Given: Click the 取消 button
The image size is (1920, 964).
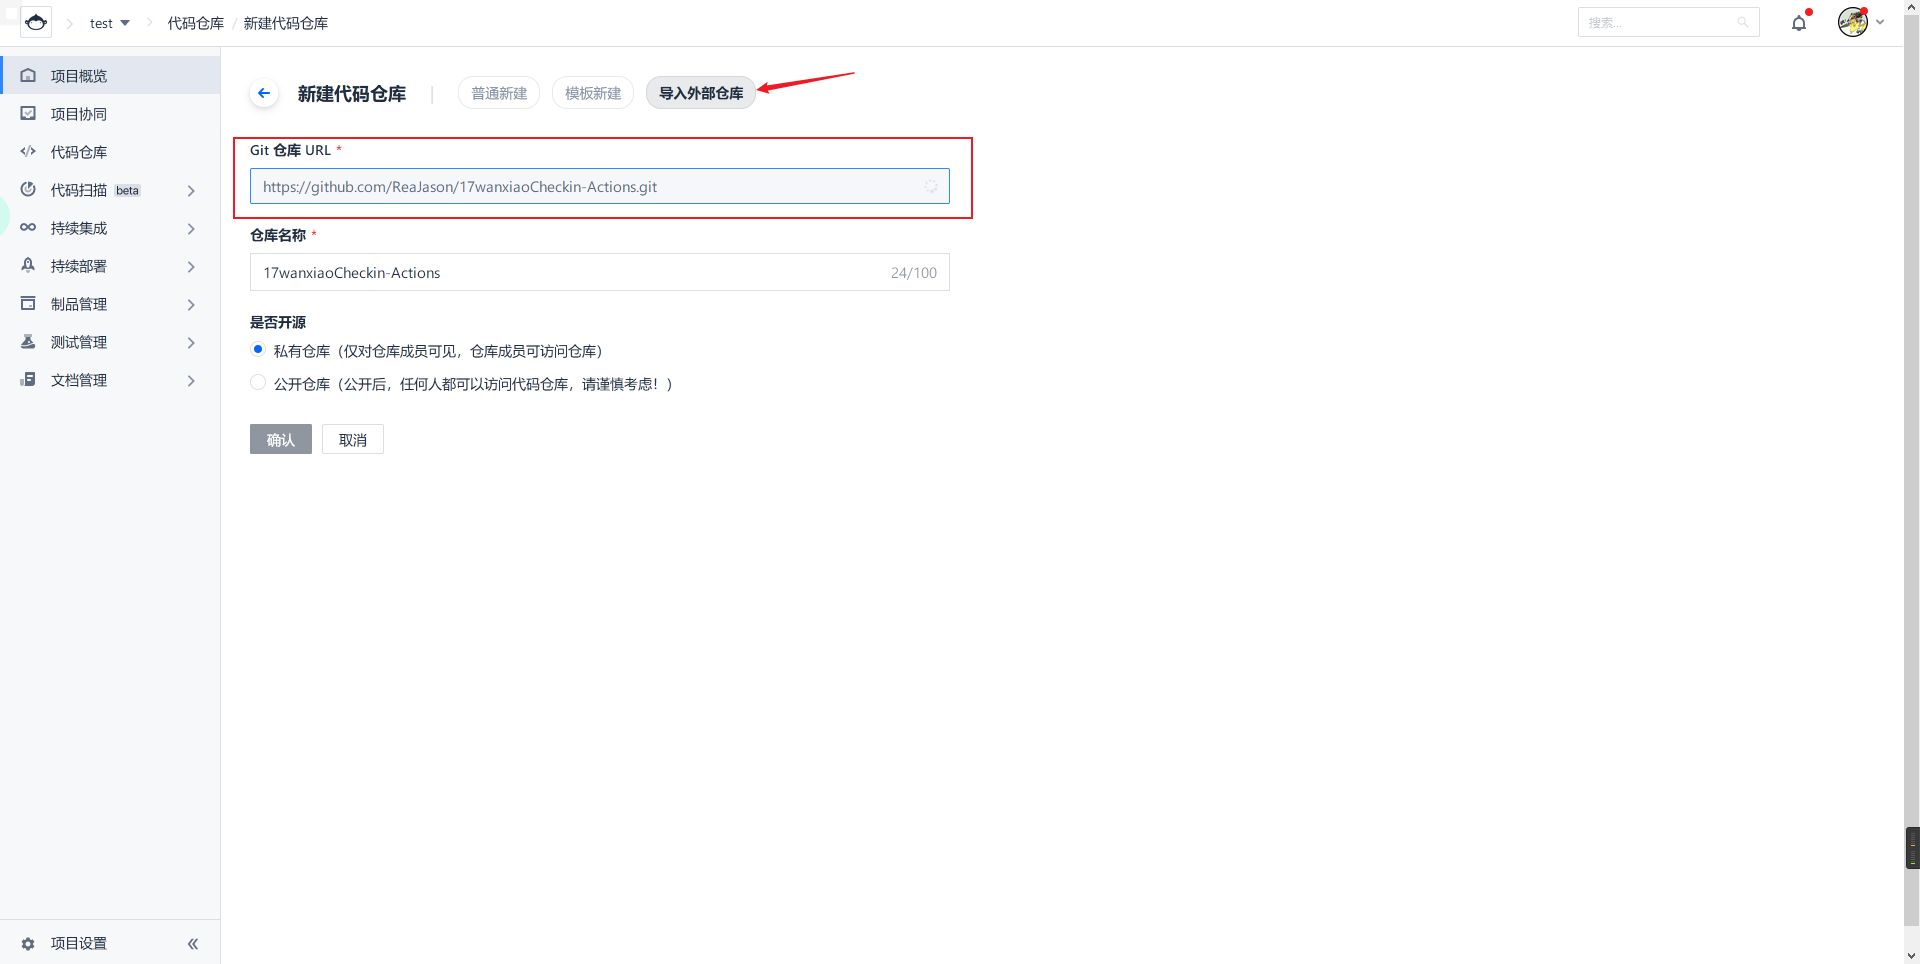Looking at the screenshot, I should [x=353, y=440].
